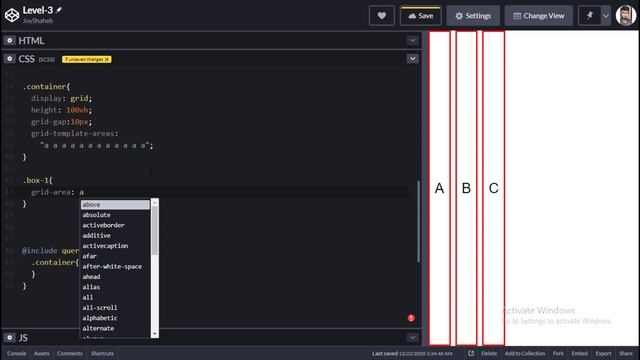Click the red error indicator icon
640x360 pixels.
point(411,318)
